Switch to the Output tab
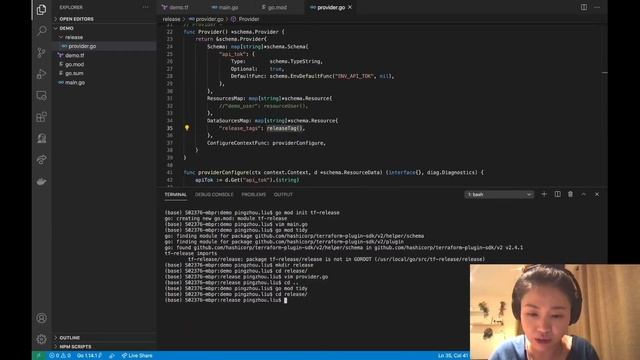This screenshot has height=360, width=640. pos(283,195)
